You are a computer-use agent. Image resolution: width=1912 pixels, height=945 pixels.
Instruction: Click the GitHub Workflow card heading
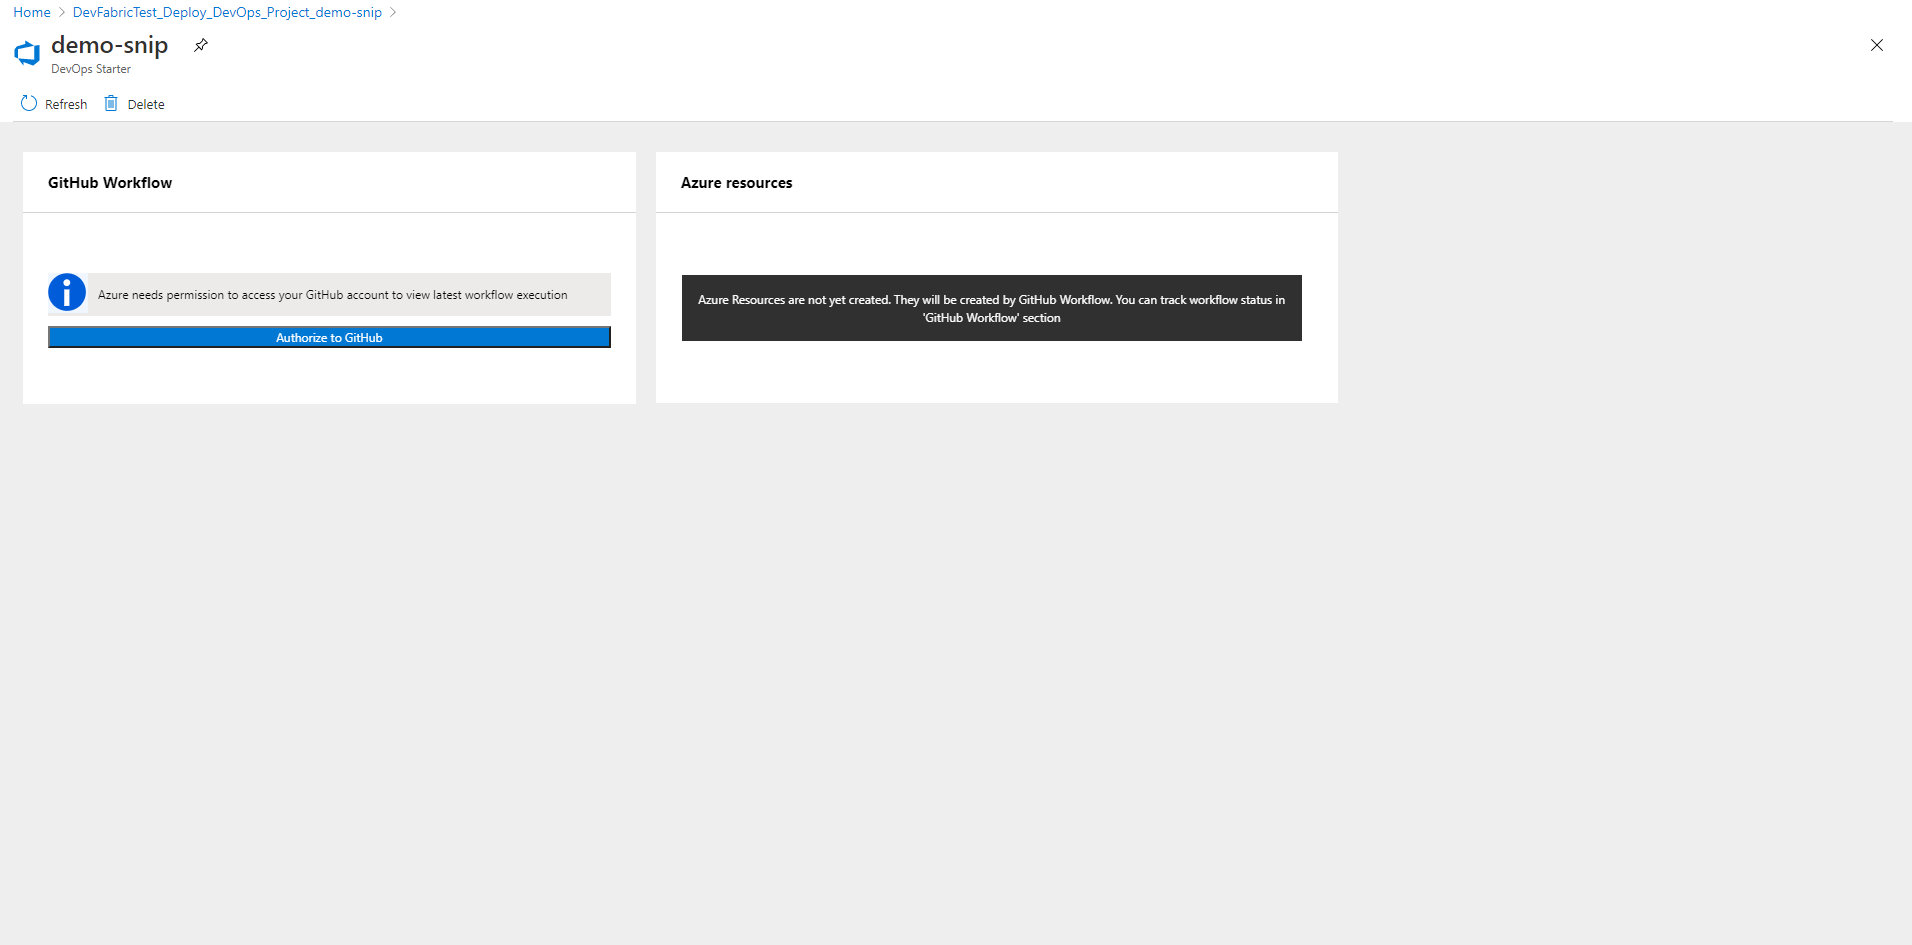[110, 183]
